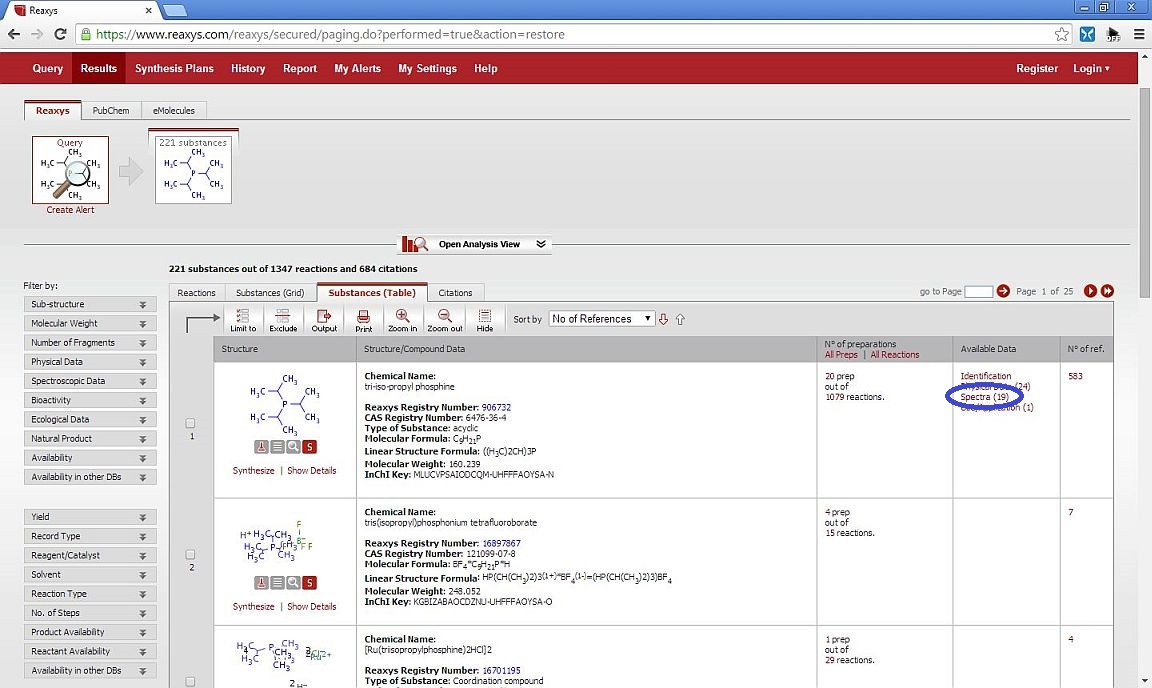Screen dimensions: 1152x688
Task: Expand the Spectroscopic Data filter
Action: point(90,381)
